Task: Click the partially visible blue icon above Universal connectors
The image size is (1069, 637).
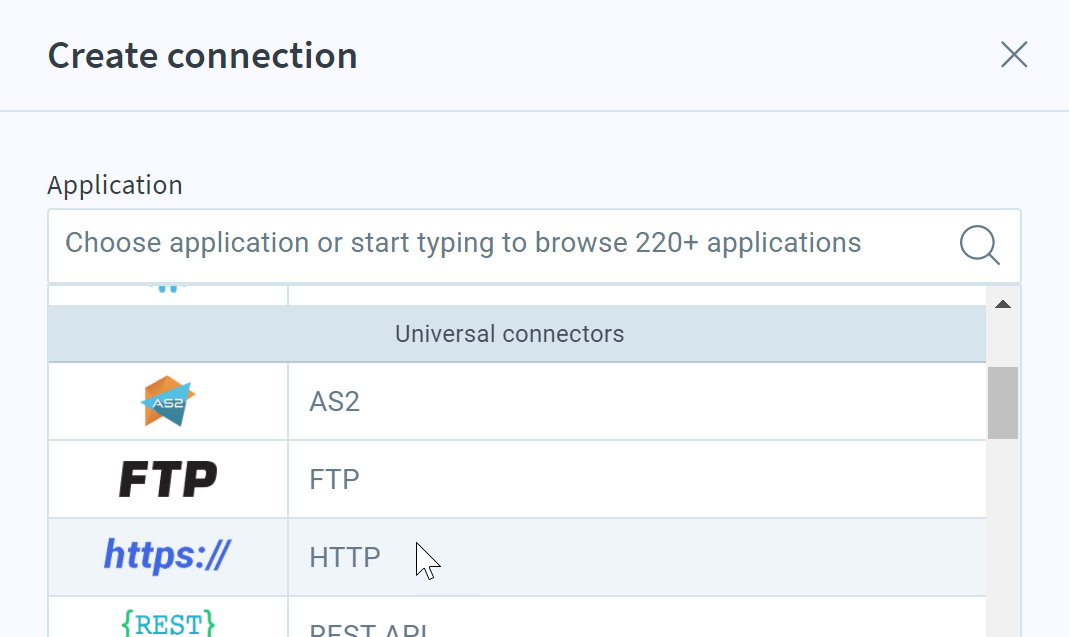Action: coord(168,288)
